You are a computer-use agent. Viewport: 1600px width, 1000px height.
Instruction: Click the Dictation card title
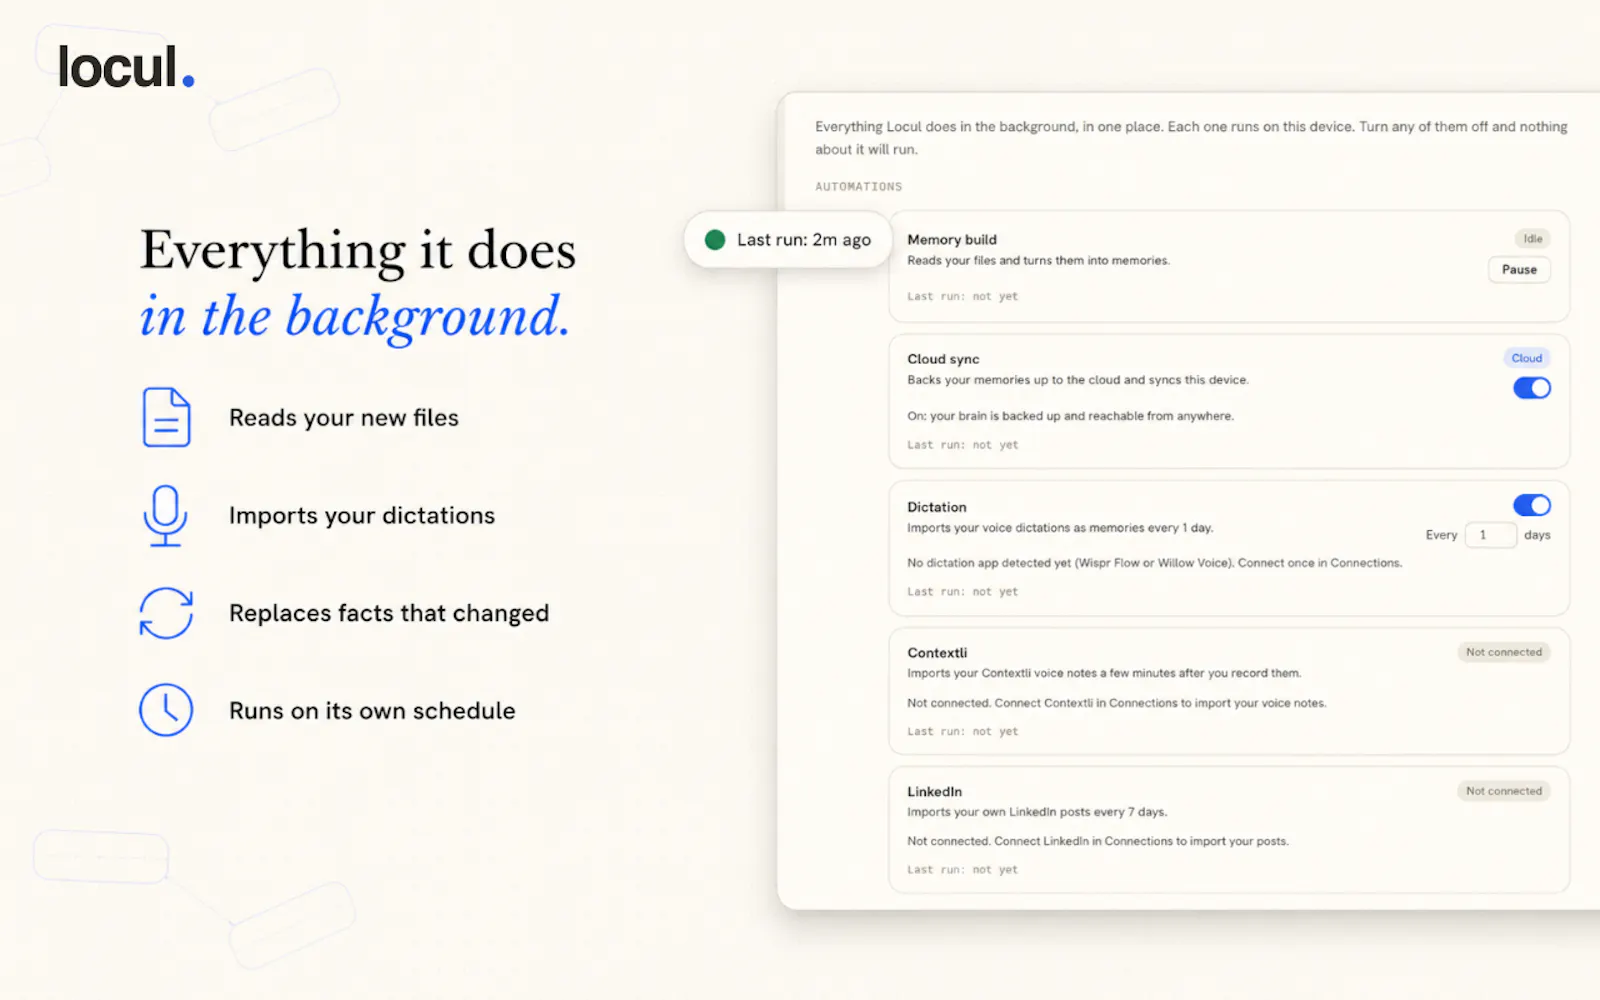coord(937,507)
